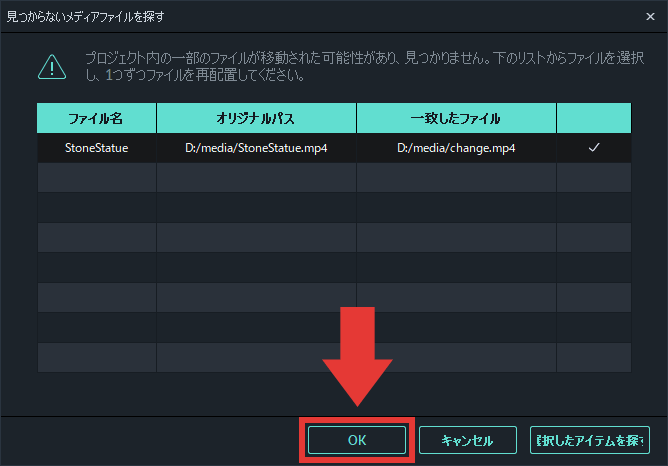Click the OK button
The height and width of the screenshot is (466, 668).
[357, 440]
